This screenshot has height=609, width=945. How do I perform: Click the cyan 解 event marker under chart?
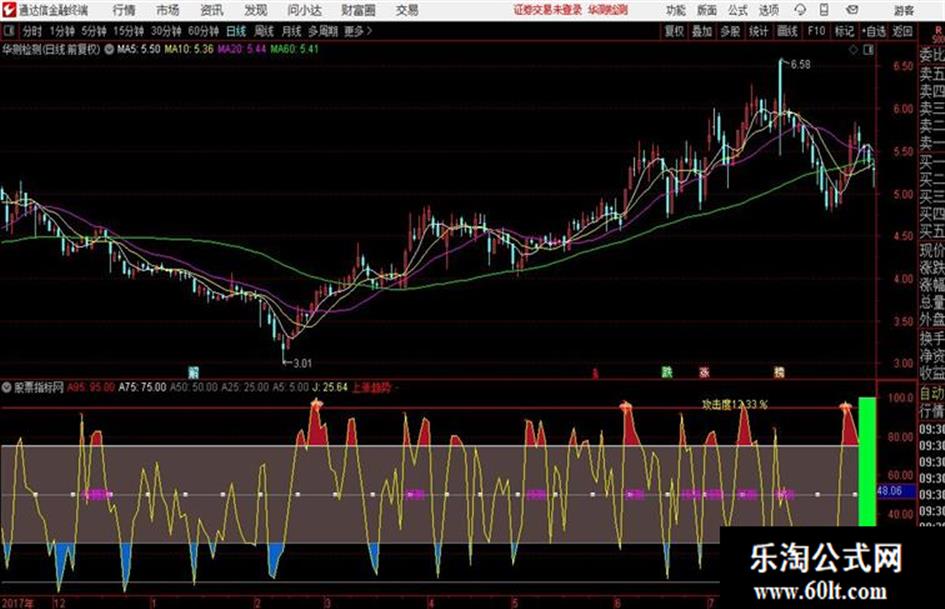click(193, 372)
